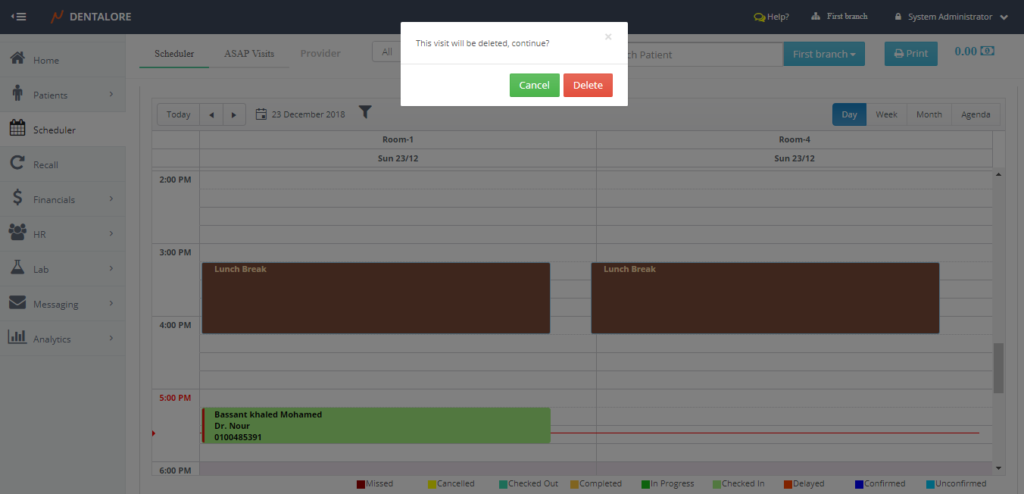Open the Lab flask icon
The image size is (1024, 494).
17,269
